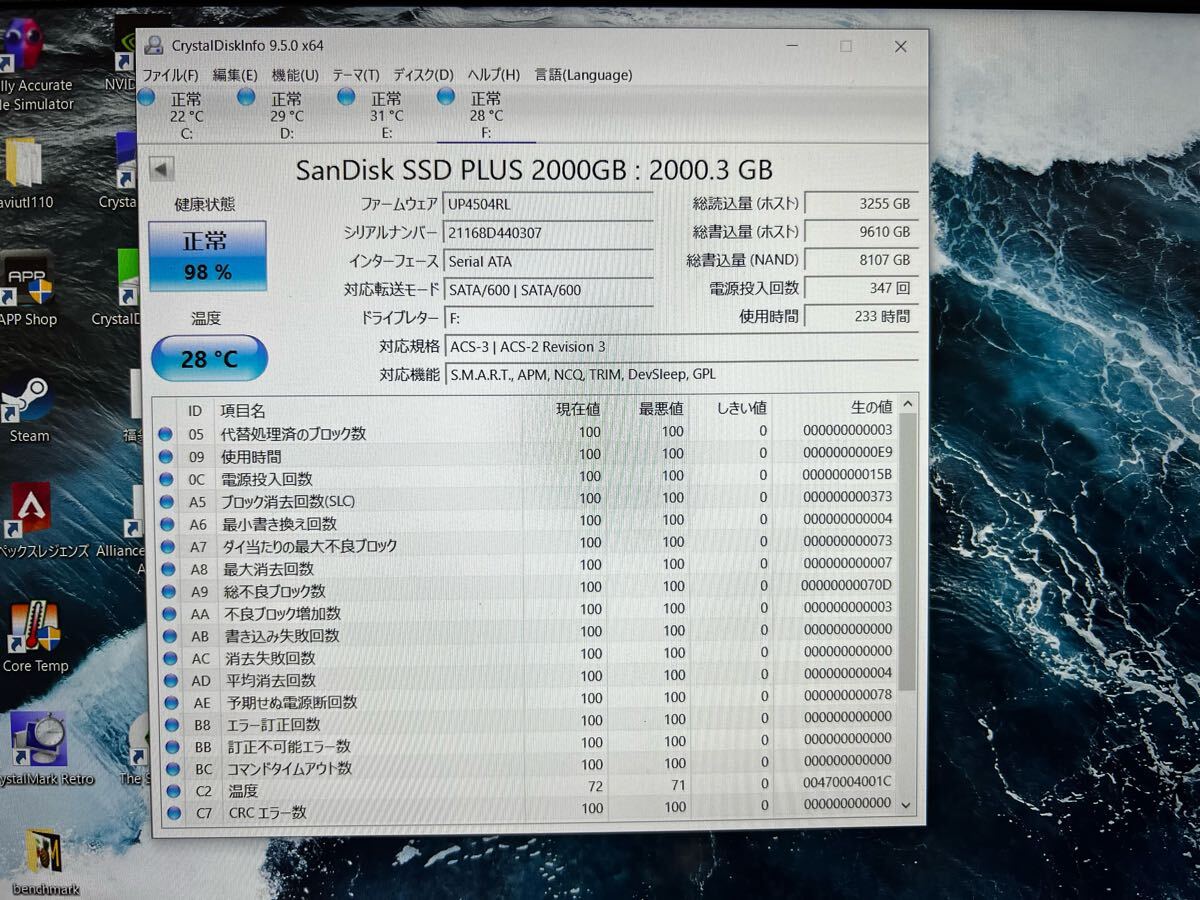This screenshot has height=900, width=1200.
Task: Click the status dot for attribute 0C
Action: click(x=167, y=479)
